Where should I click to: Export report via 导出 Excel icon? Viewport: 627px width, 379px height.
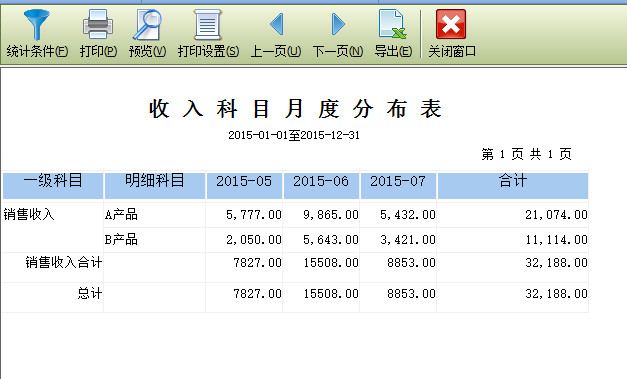coord(393,25)
